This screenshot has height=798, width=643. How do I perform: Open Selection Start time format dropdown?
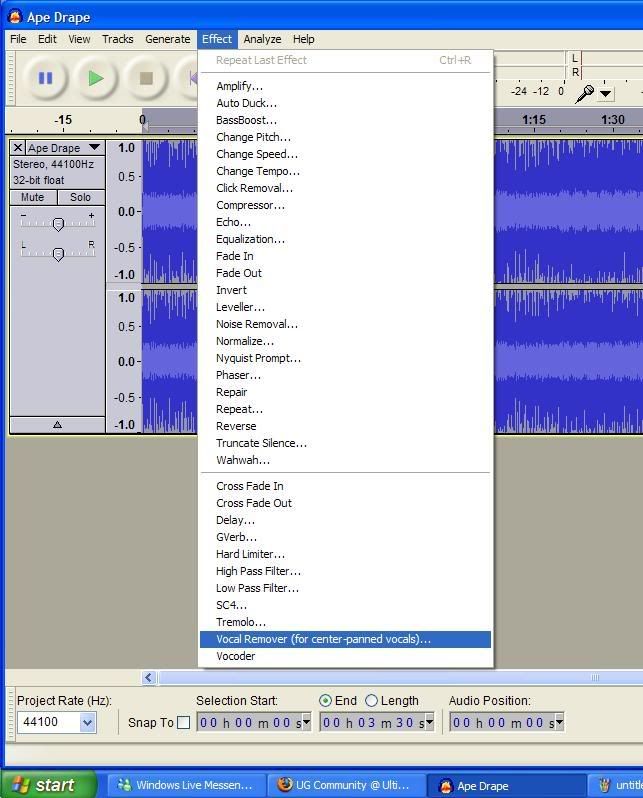[306, 722]
